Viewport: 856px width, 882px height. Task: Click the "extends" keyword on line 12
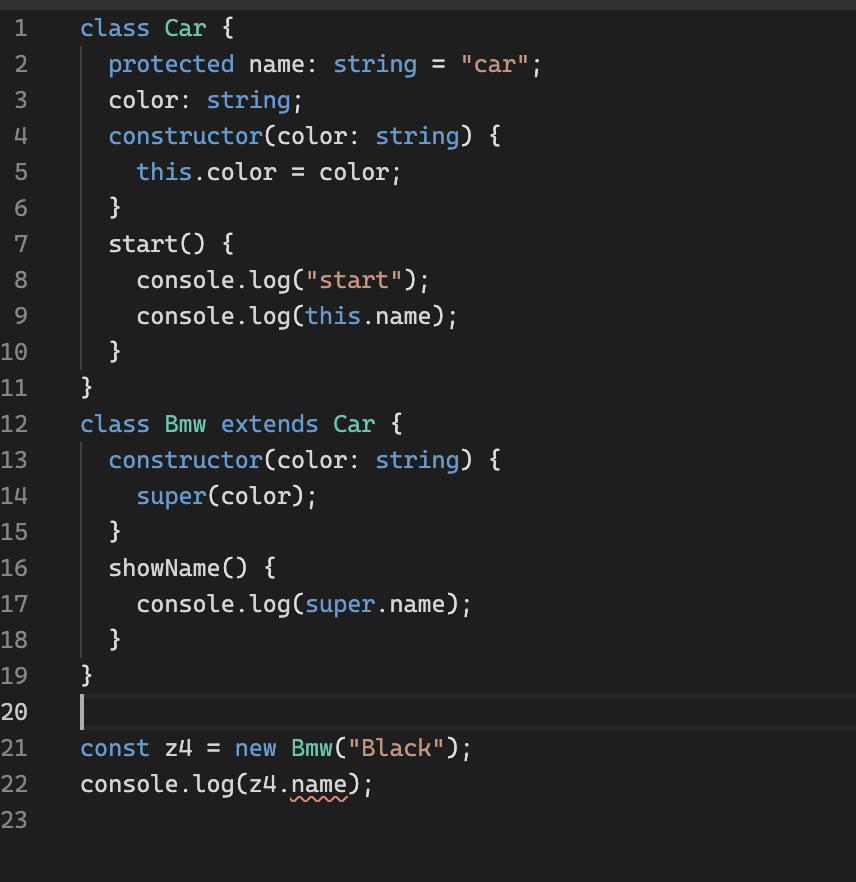(x=269, y=424)
